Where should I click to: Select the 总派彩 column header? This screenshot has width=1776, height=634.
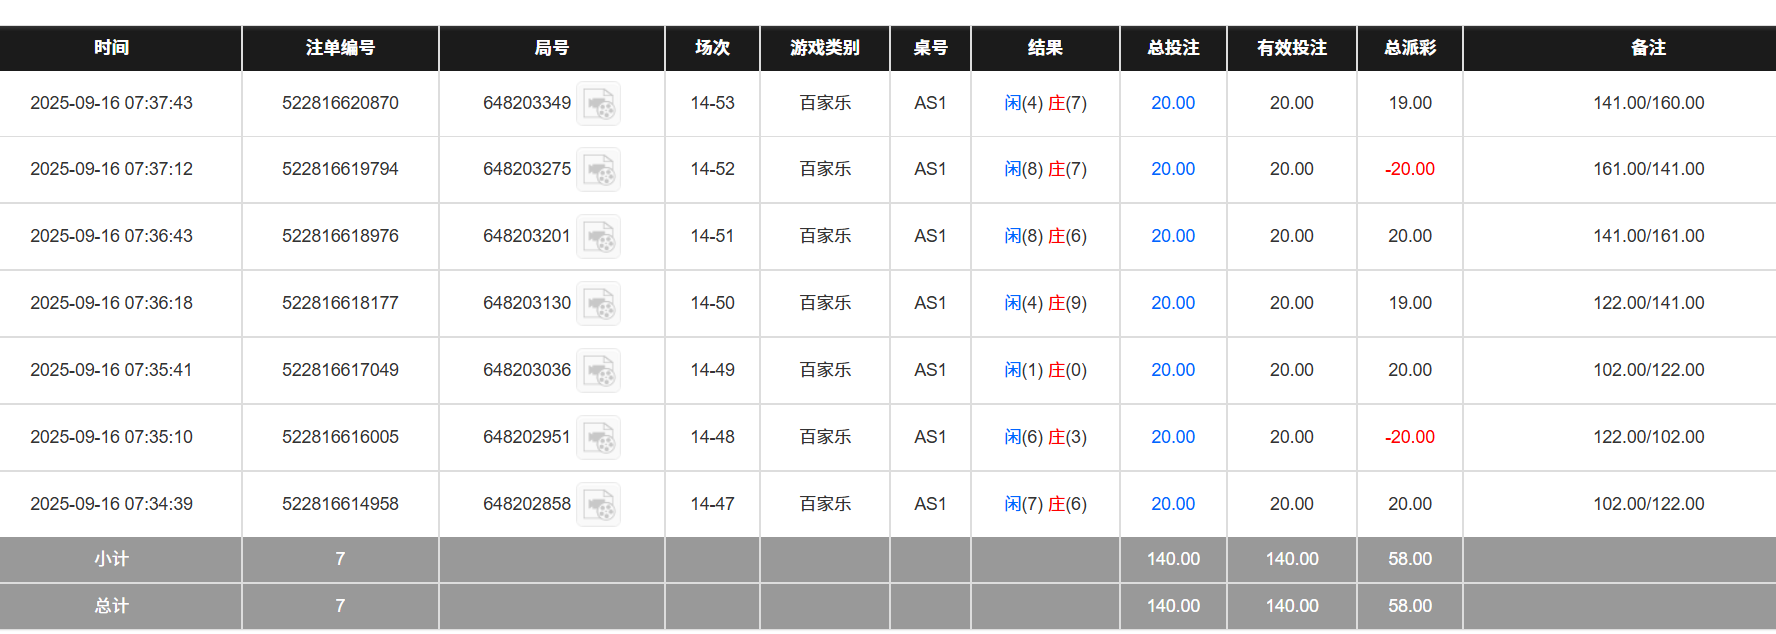pos(1409,48)
